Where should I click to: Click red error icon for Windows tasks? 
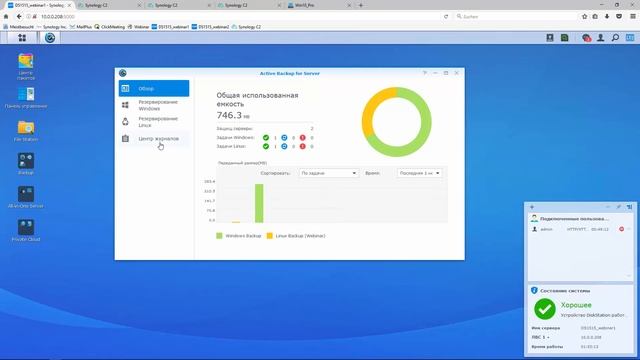[x=302, y=138]
